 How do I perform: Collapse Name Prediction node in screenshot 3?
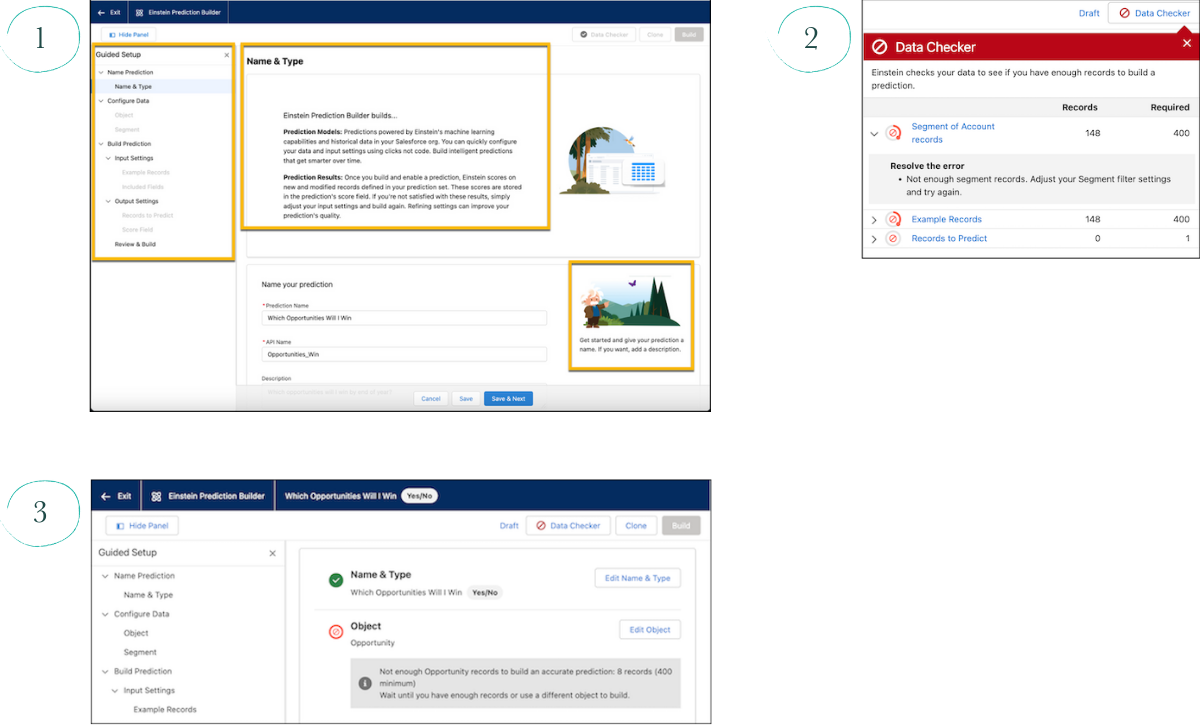(x=105, y=576)
